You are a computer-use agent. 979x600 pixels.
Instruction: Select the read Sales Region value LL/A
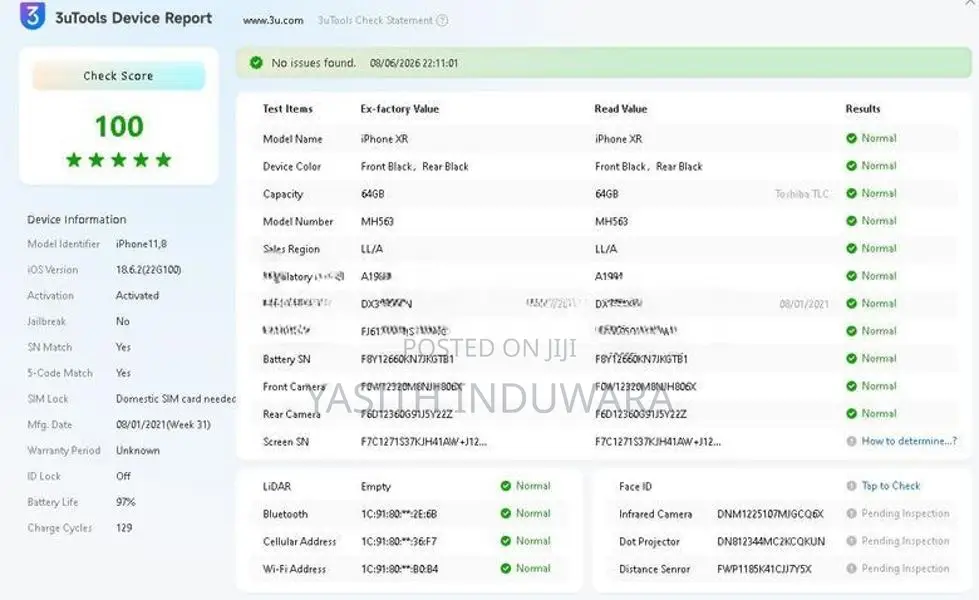tap(606, 248)
